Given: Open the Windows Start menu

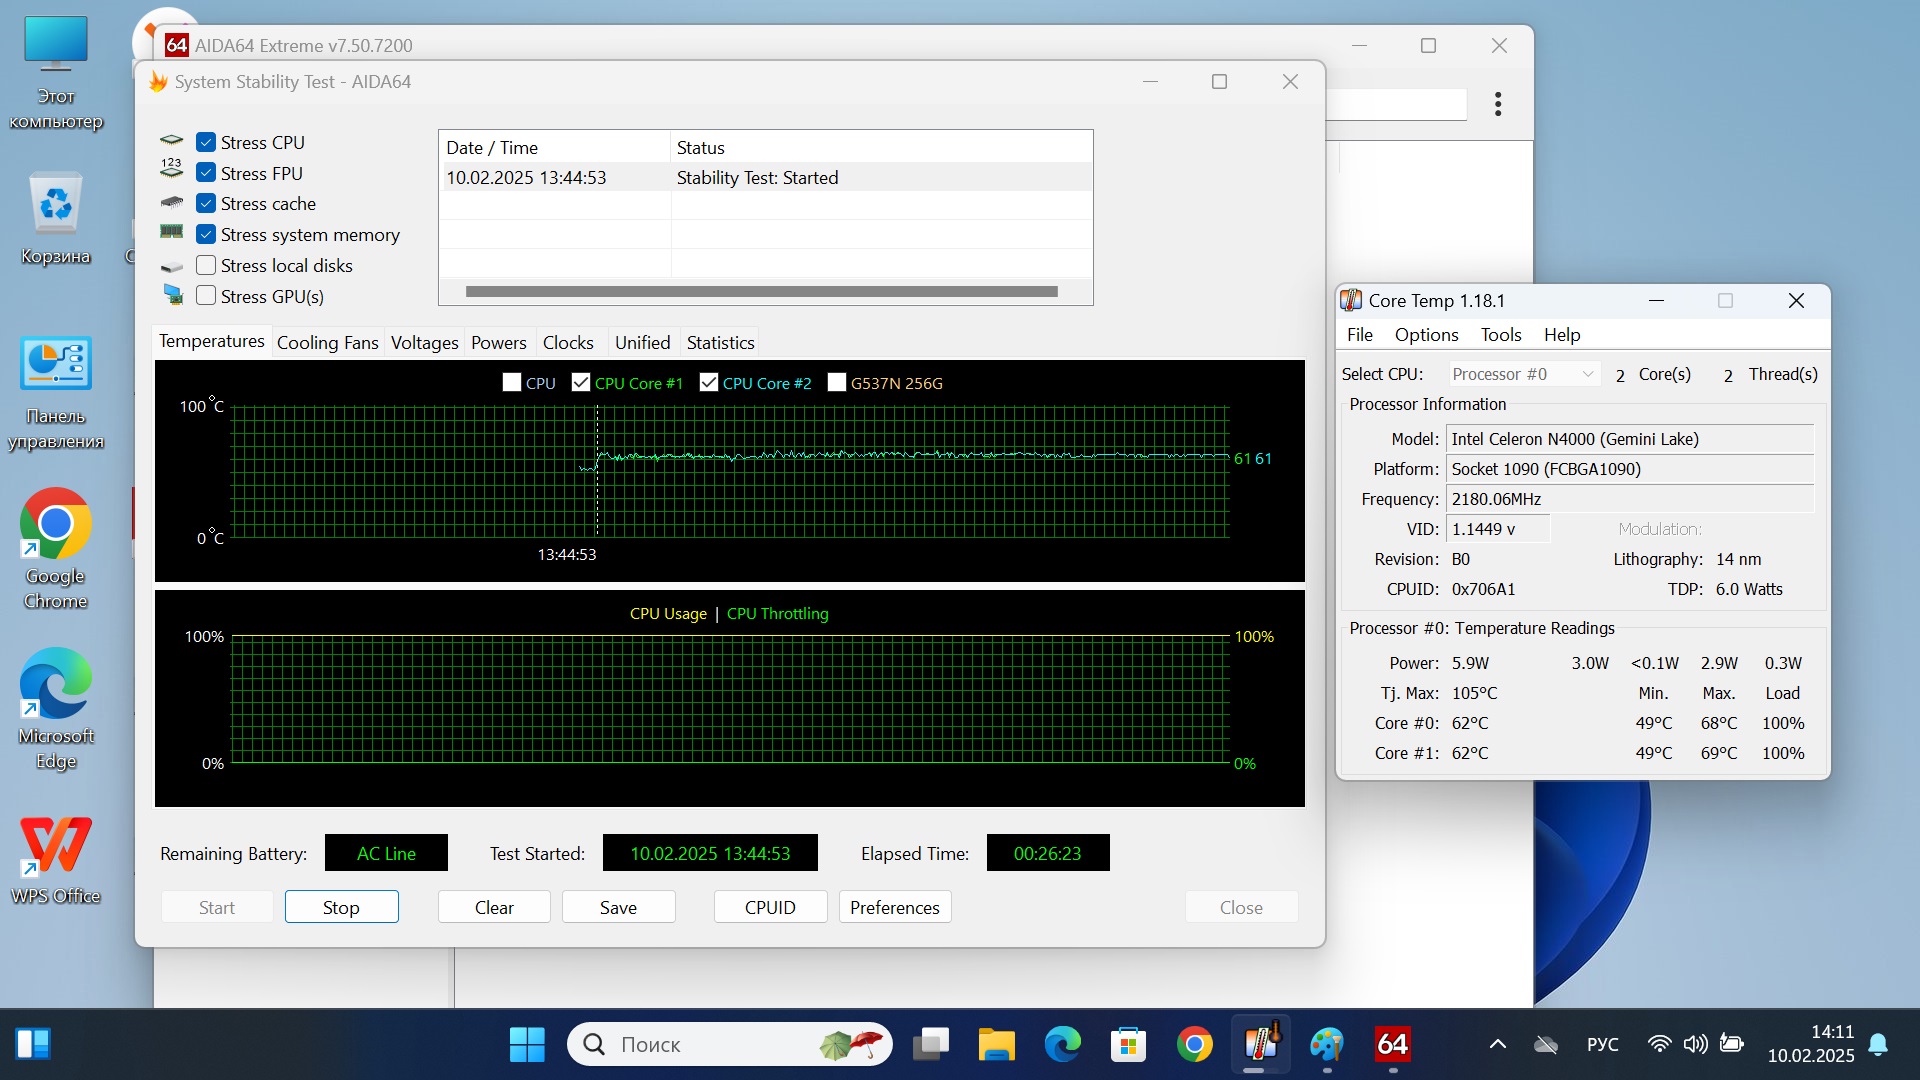Looking at the screenshot, I should (527, 1045).
